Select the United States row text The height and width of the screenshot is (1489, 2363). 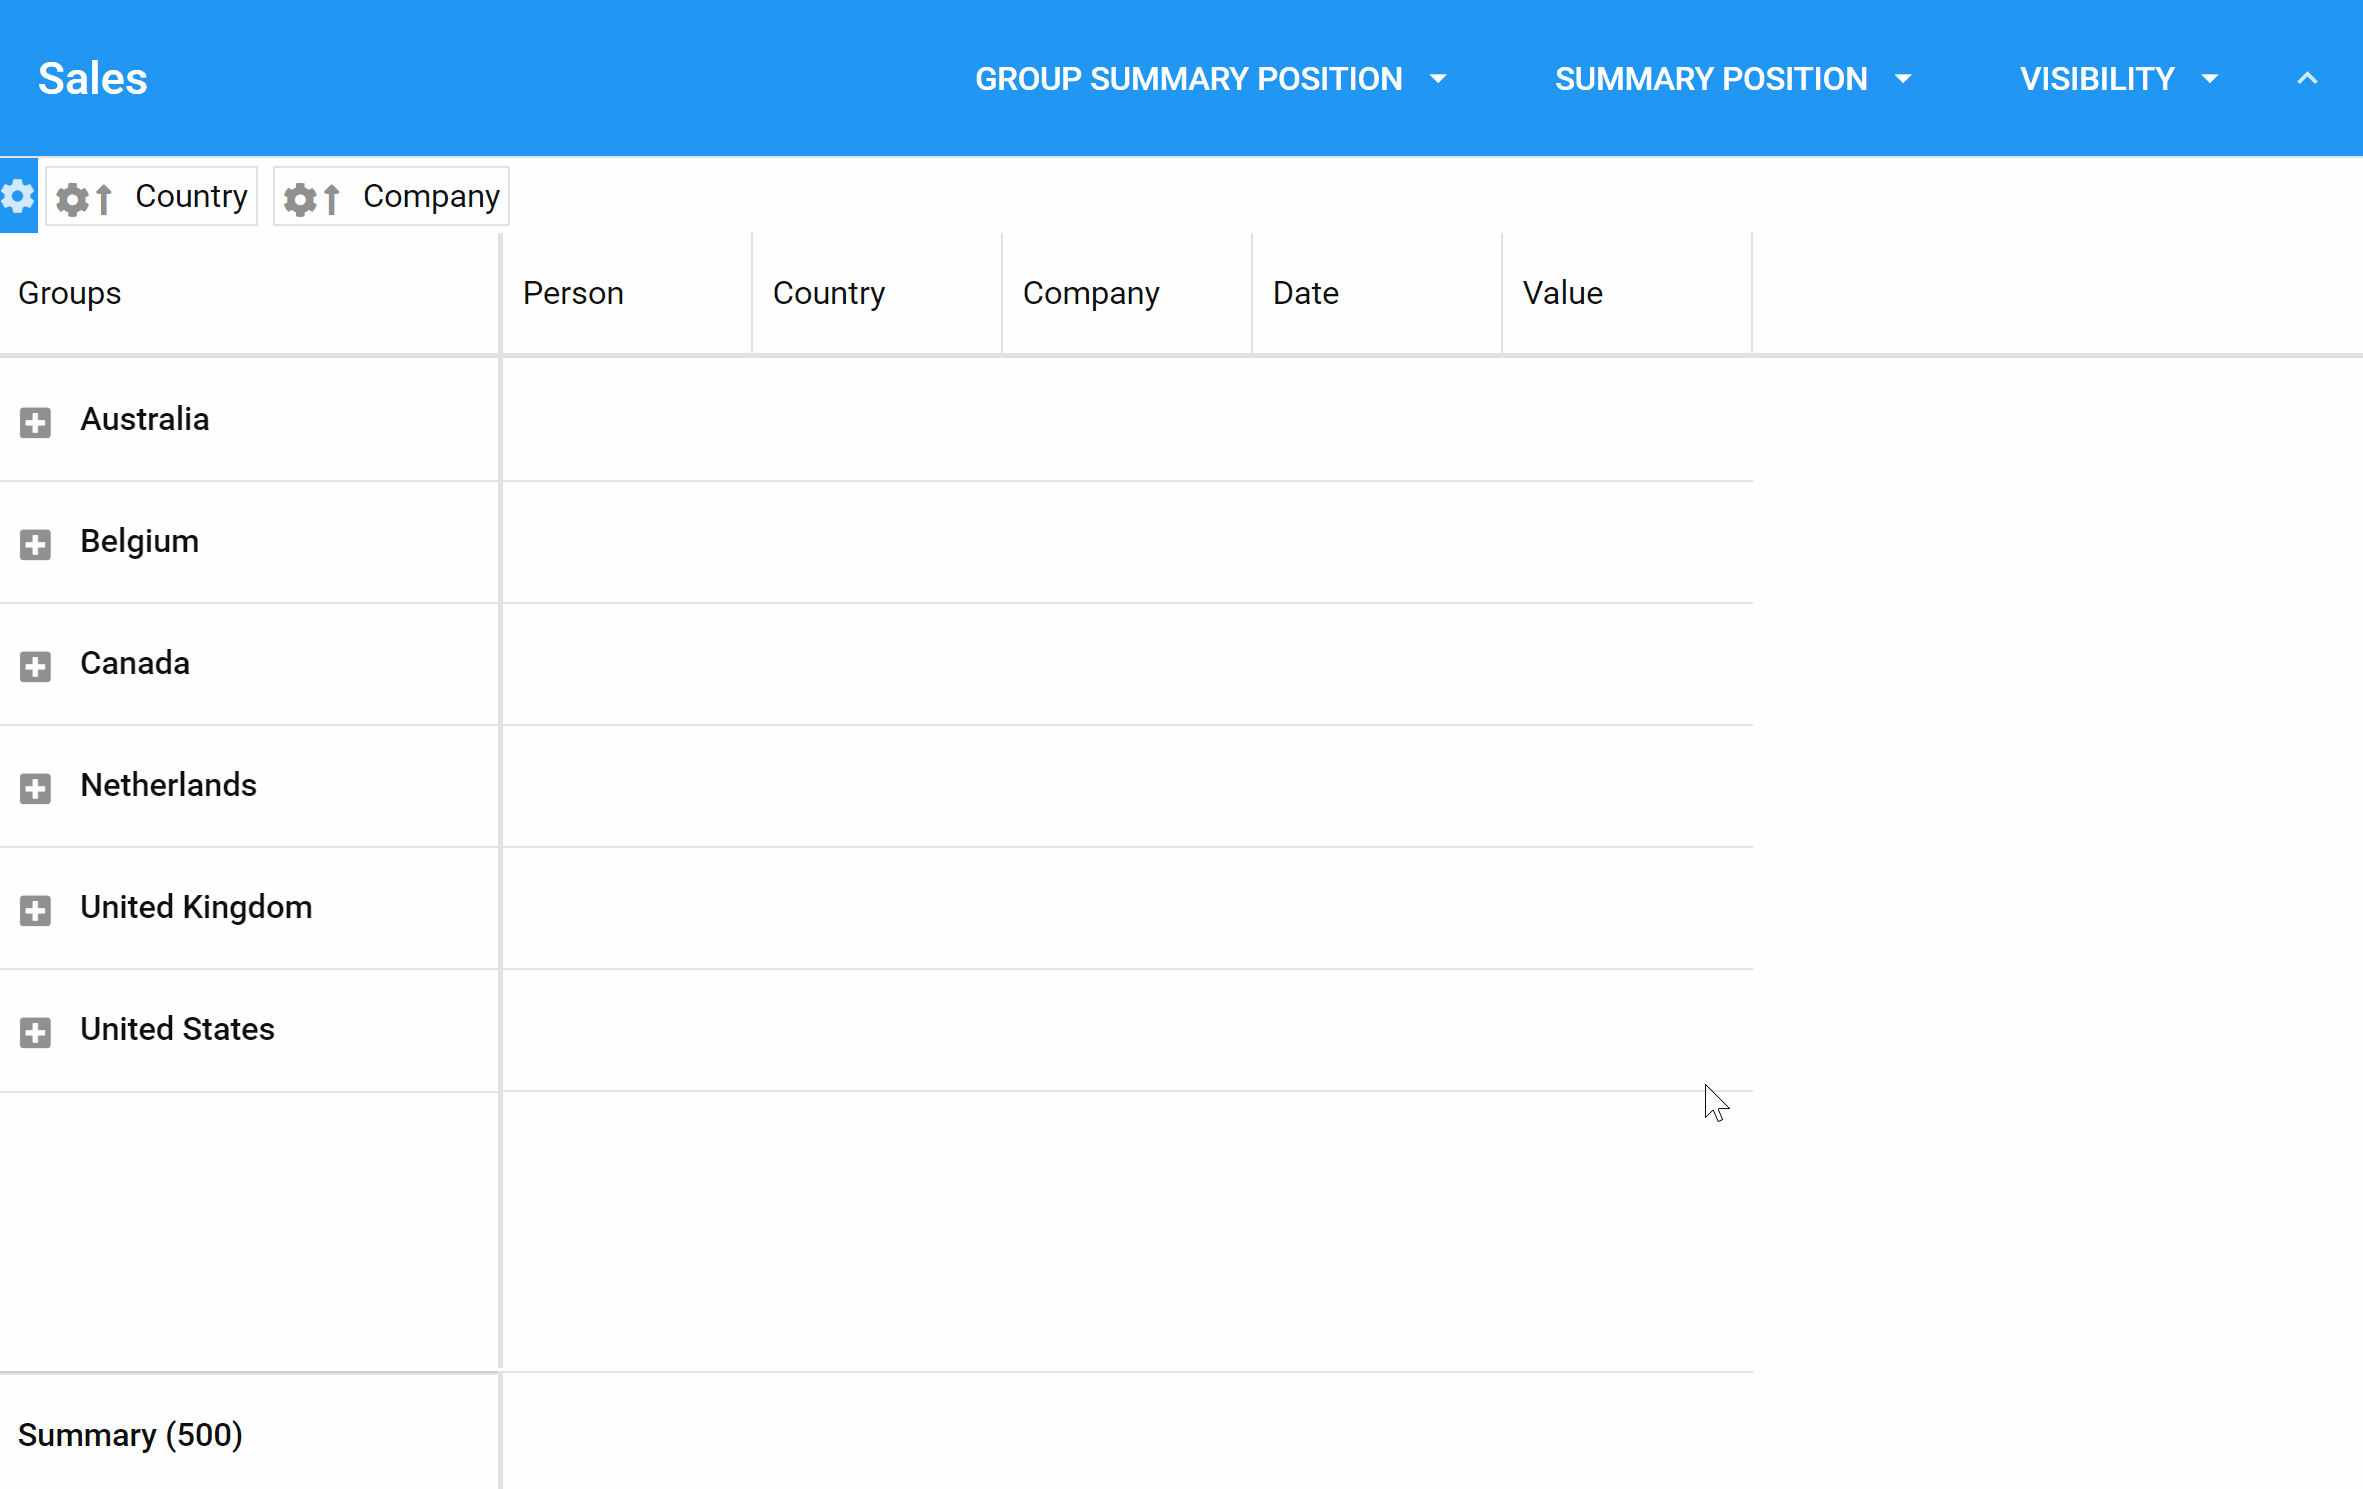(177, 1029)
